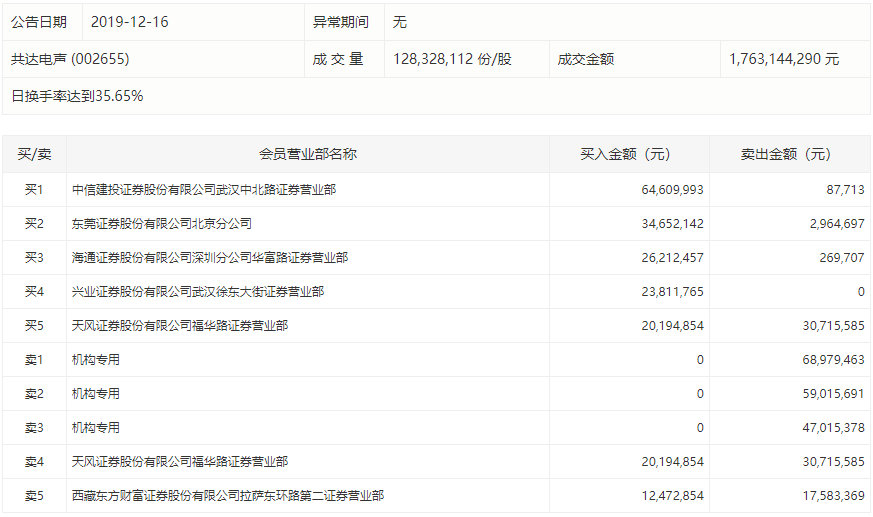Click buy amount 64,609,993

673,190
